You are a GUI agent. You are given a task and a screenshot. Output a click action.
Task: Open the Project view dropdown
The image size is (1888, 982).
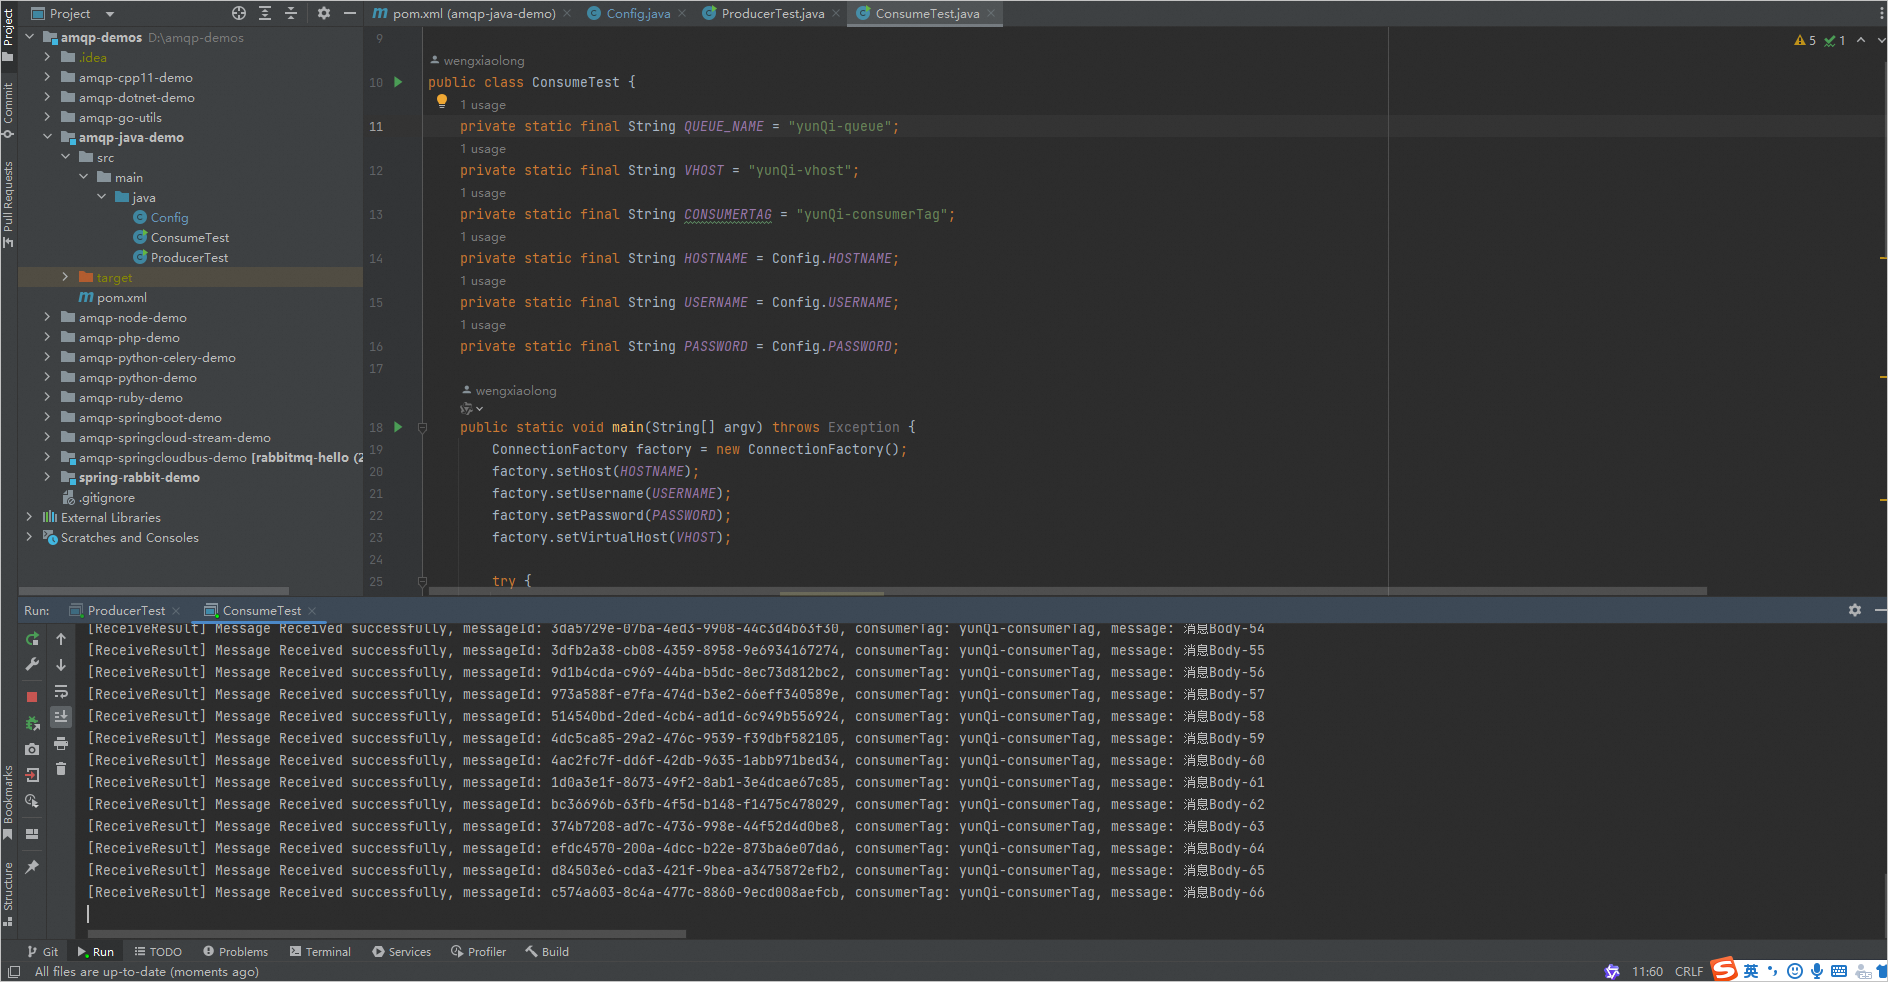point(110,14)
